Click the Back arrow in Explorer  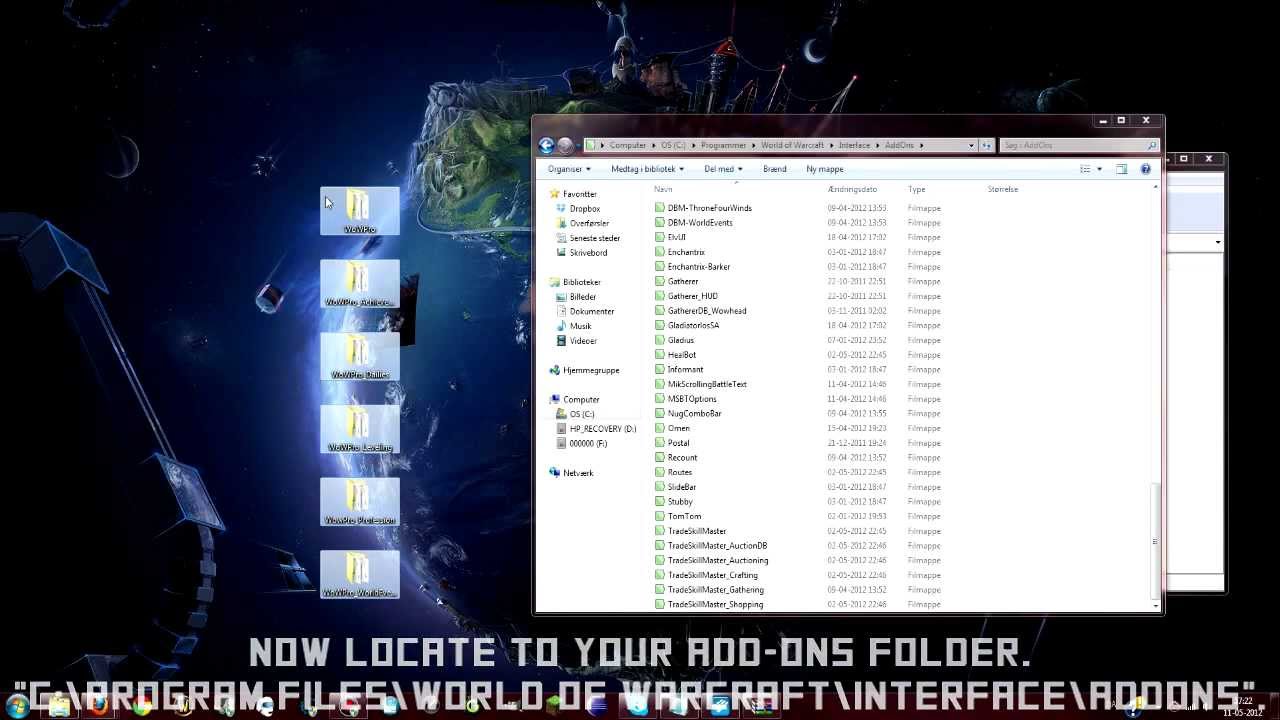pyautogui.click(x=546, y=145)
